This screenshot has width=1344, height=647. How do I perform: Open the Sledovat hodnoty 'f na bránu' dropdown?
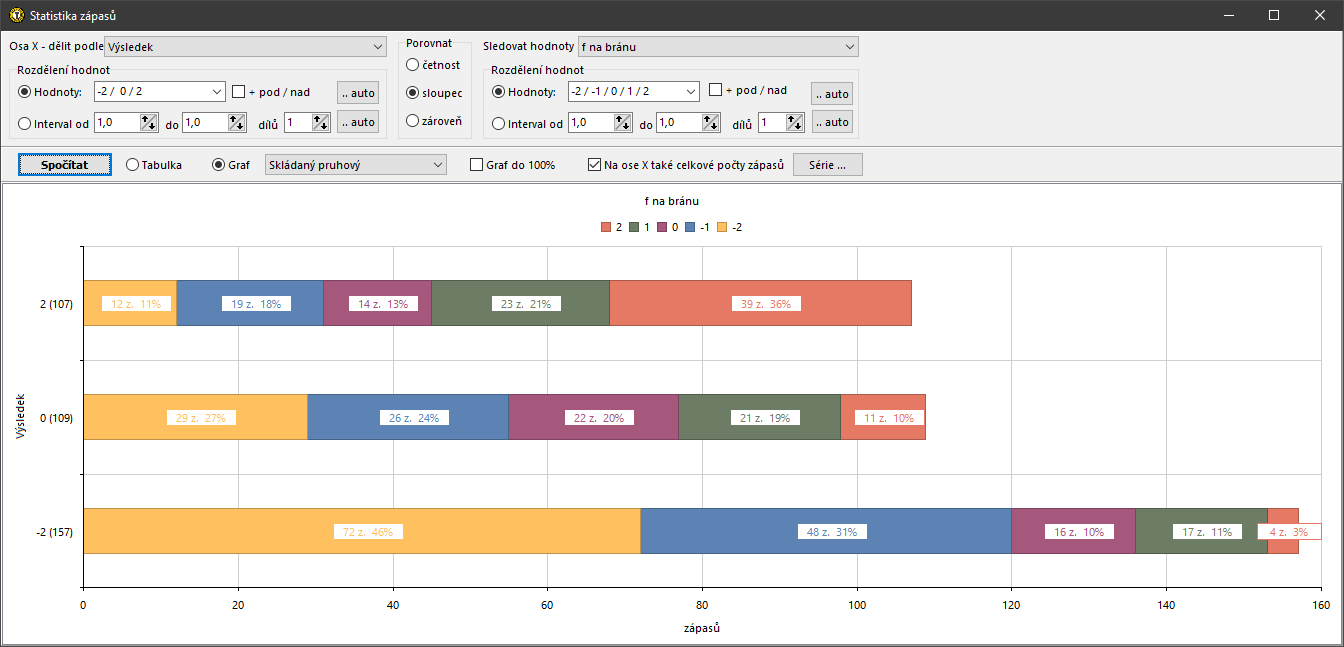point(718,46)
